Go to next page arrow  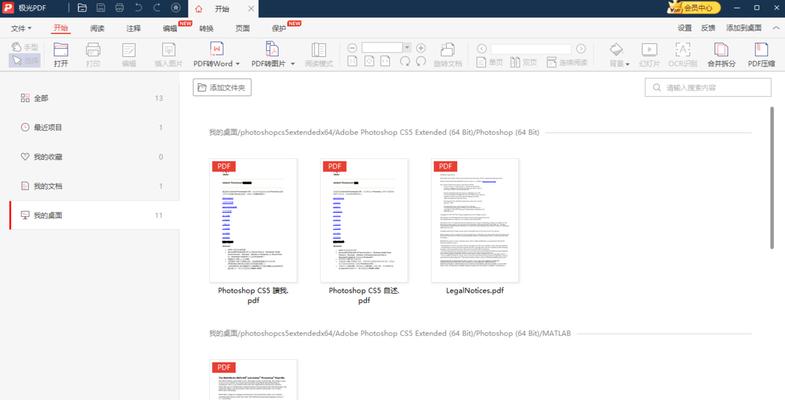[581, 49]
